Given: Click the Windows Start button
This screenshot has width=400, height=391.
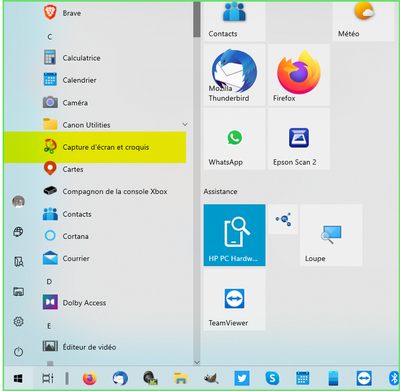Looking at the screenshot, I should (x=18, y=378).
